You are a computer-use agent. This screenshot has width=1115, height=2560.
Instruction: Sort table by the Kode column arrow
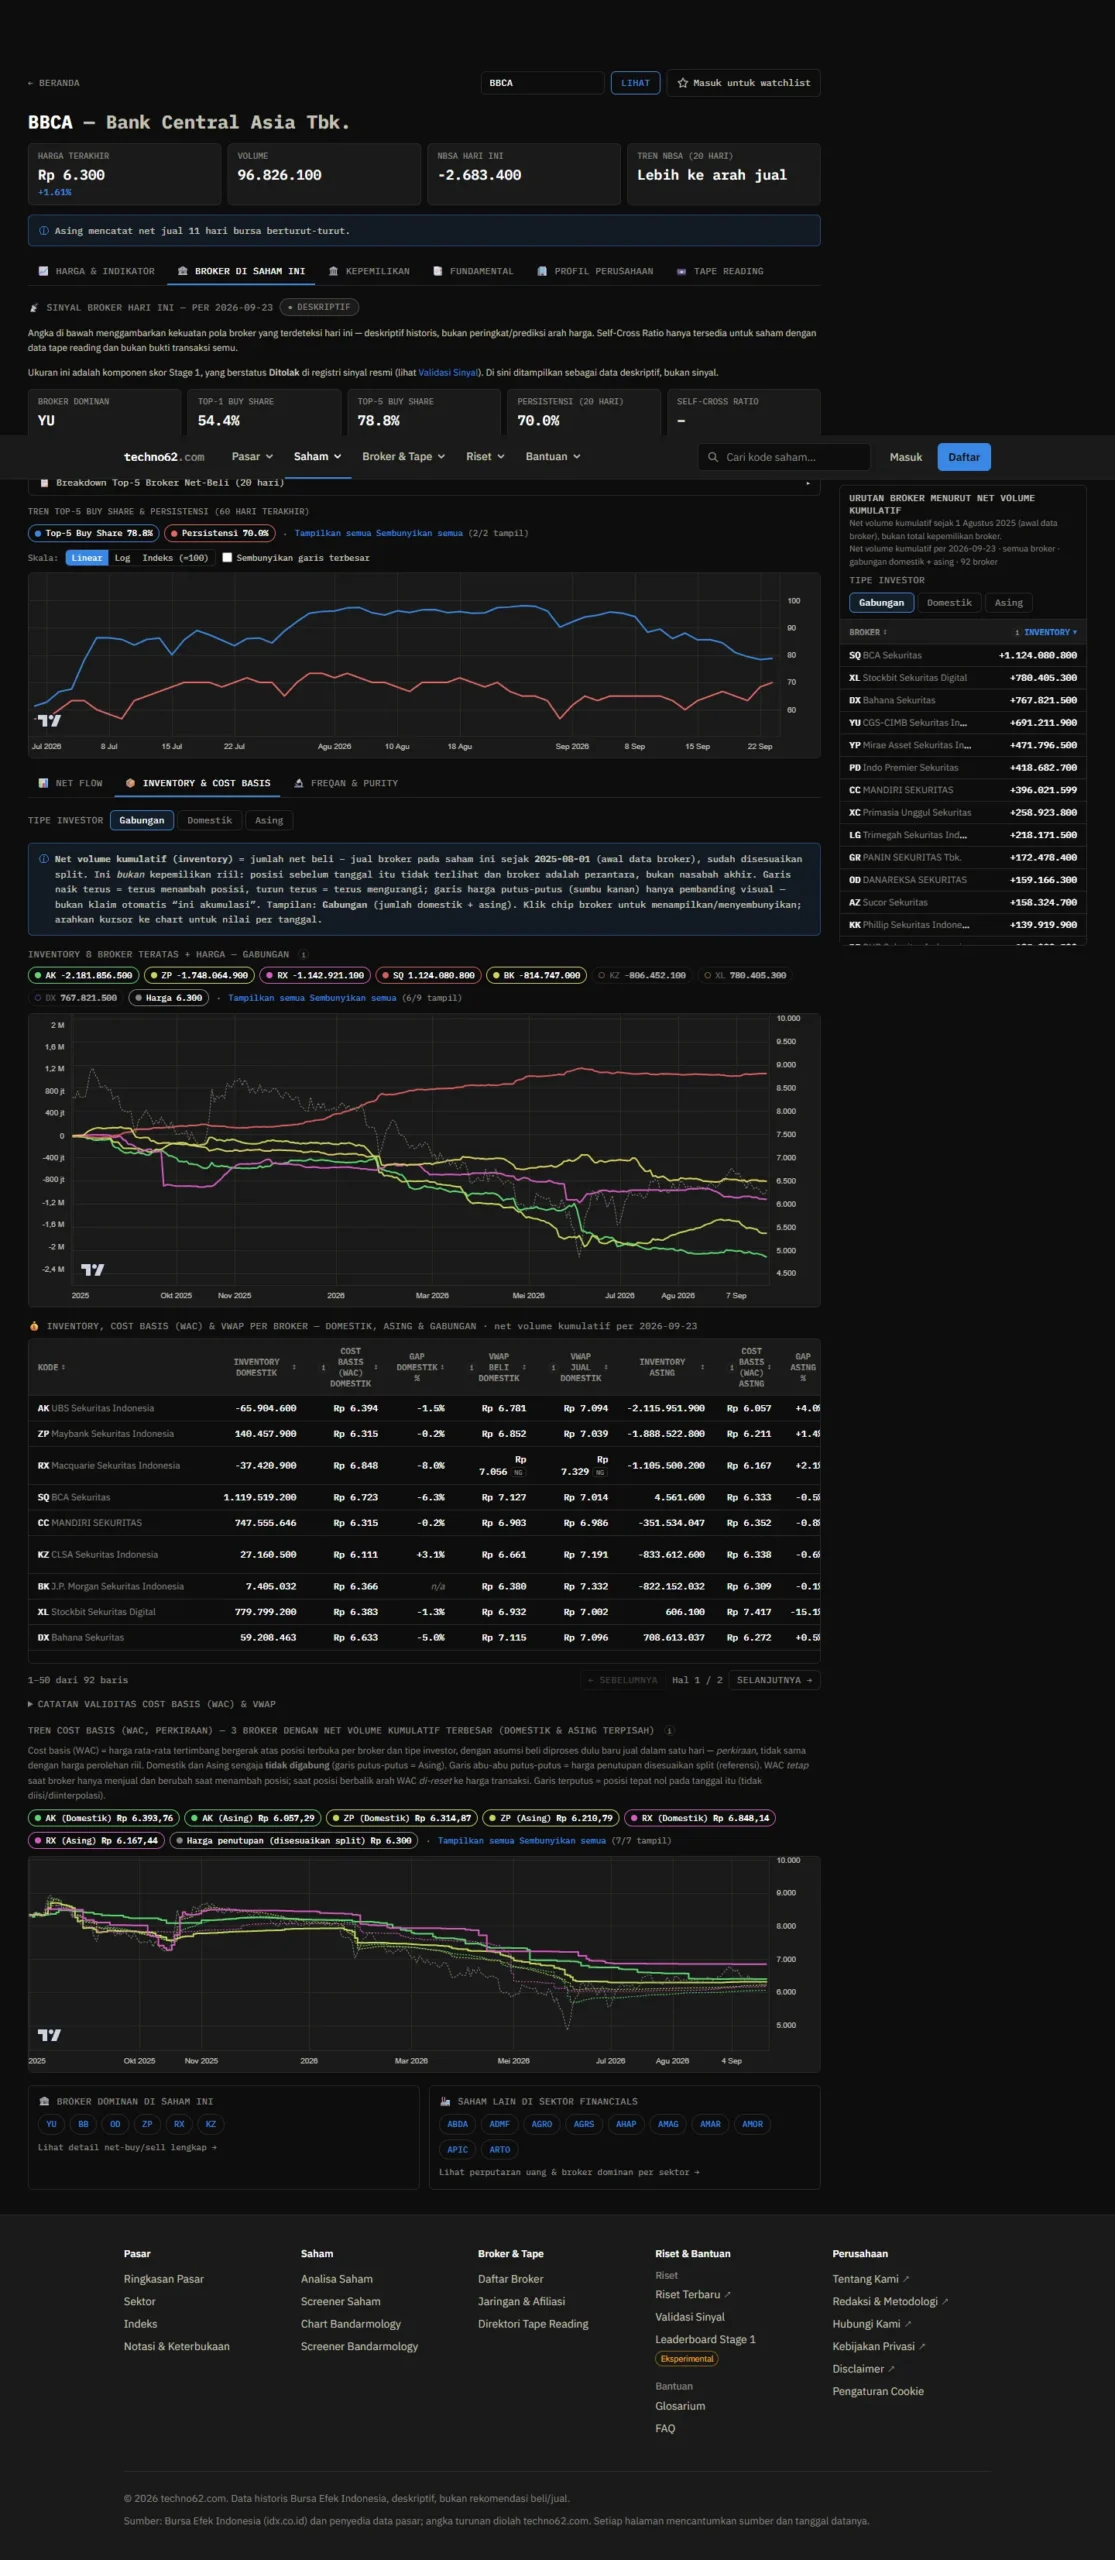click(64, 1367)
